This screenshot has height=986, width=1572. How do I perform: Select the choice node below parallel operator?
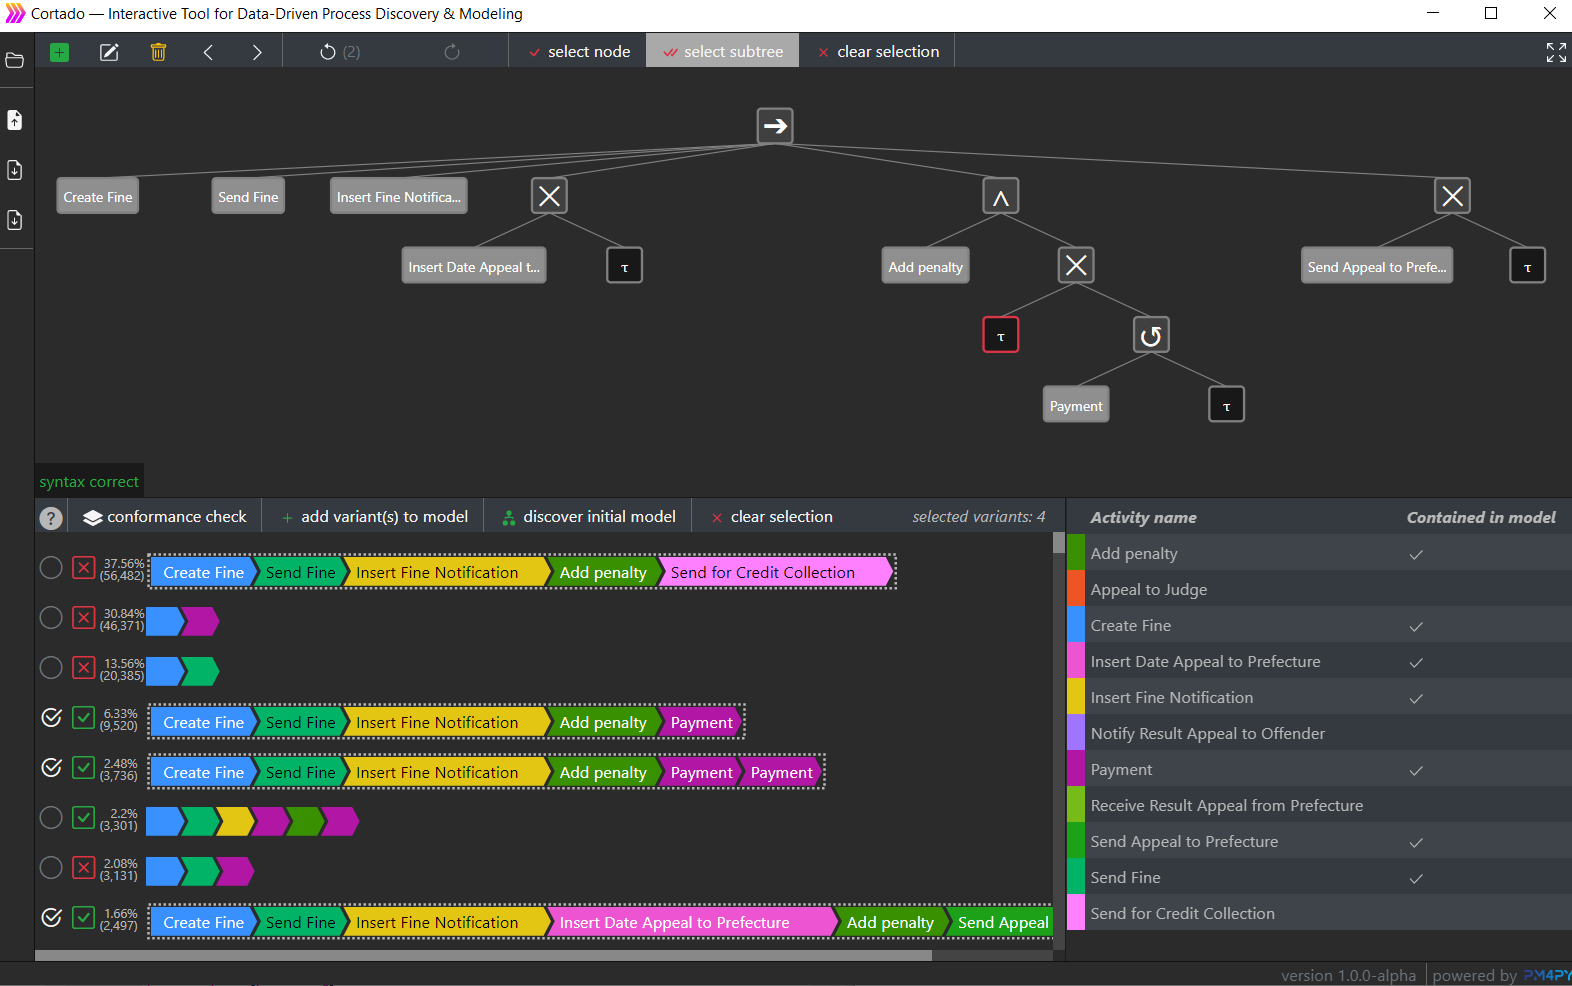(x=1076, y=265)
